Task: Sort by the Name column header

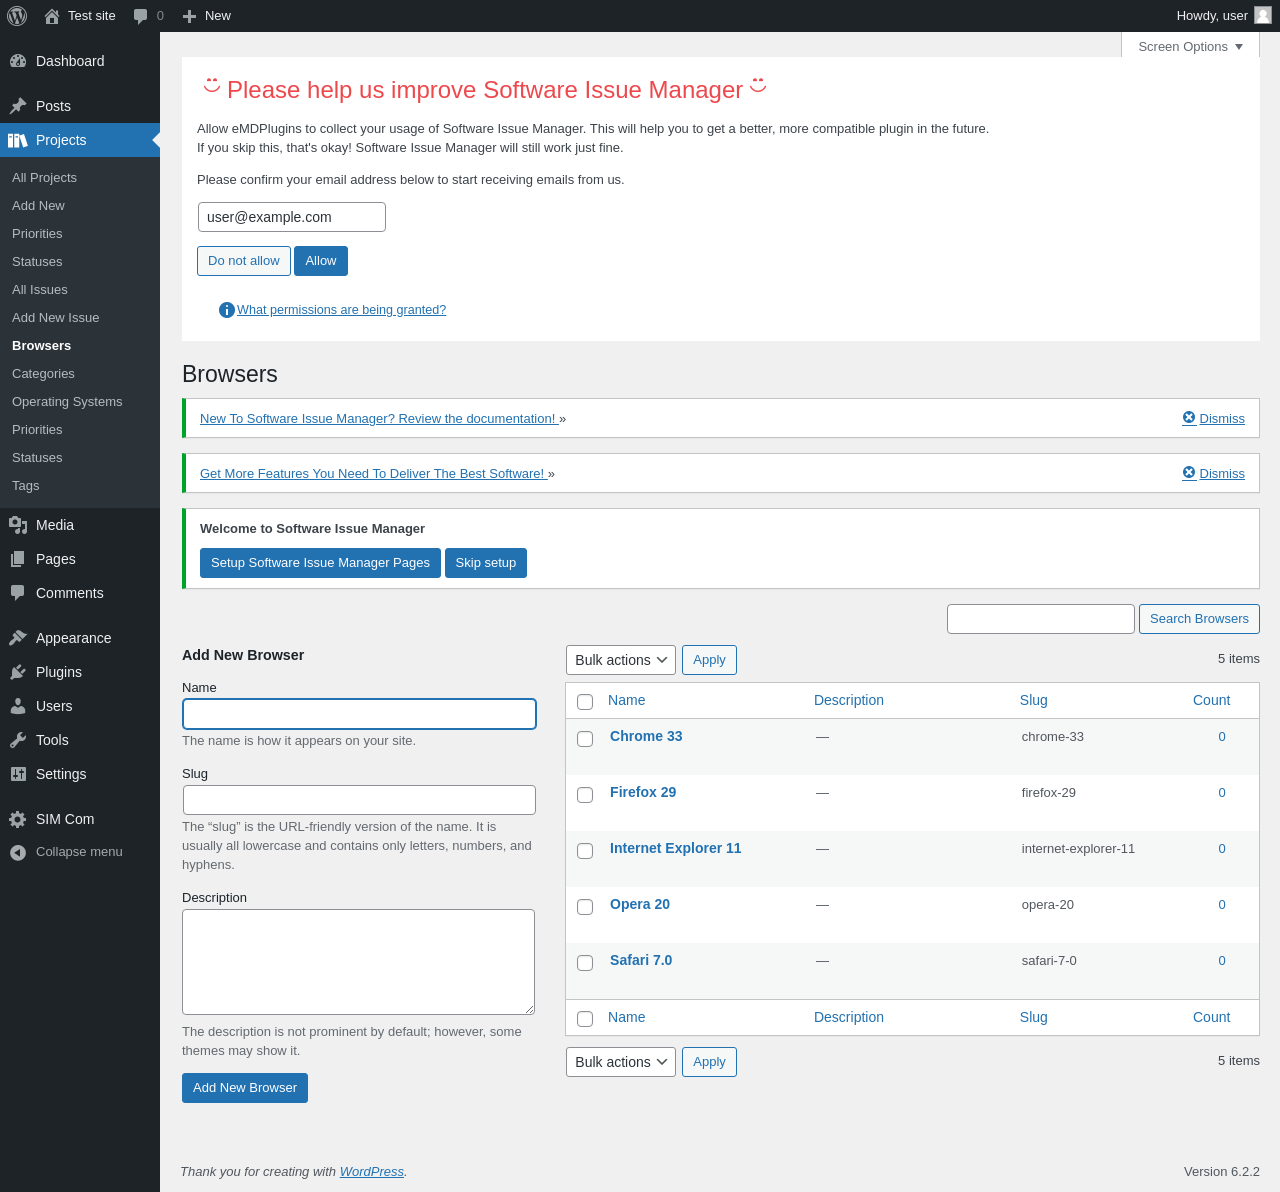Action: [x=626, y=700]
